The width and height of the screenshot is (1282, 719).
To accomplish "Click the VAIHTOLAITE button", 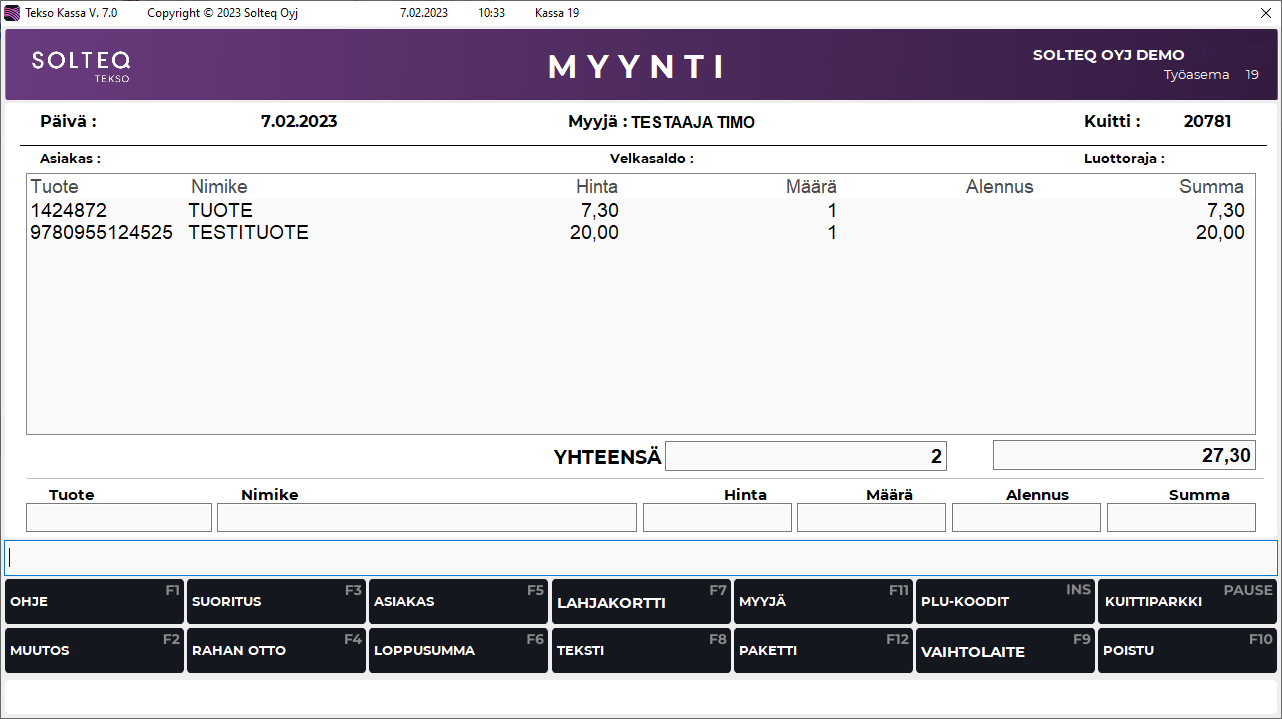I will 1004,650.
